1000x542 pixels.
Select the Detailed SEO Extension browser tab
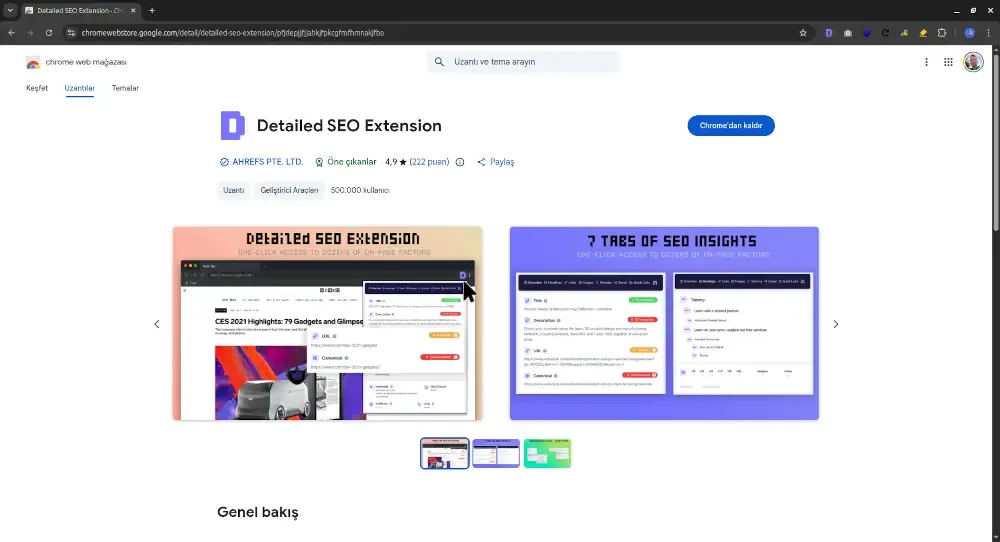80,11
